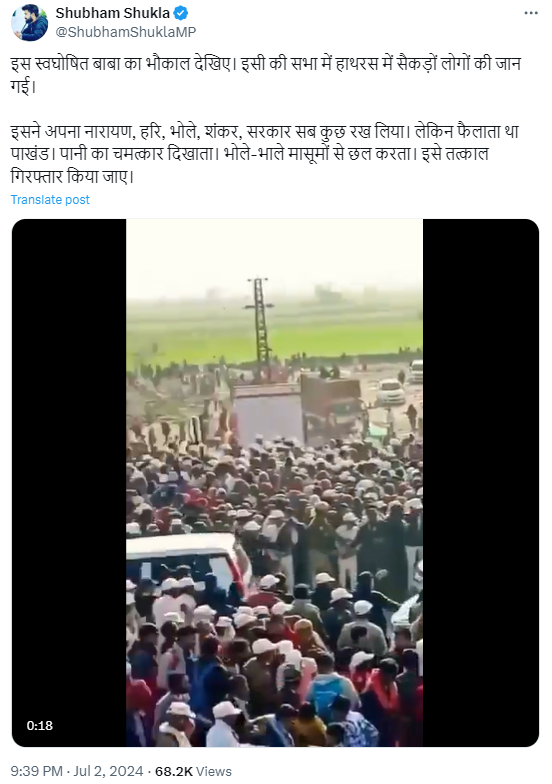Click the left black letterbox of the video
This screenshot has width=552, height=784.
[x=69, y=482]
